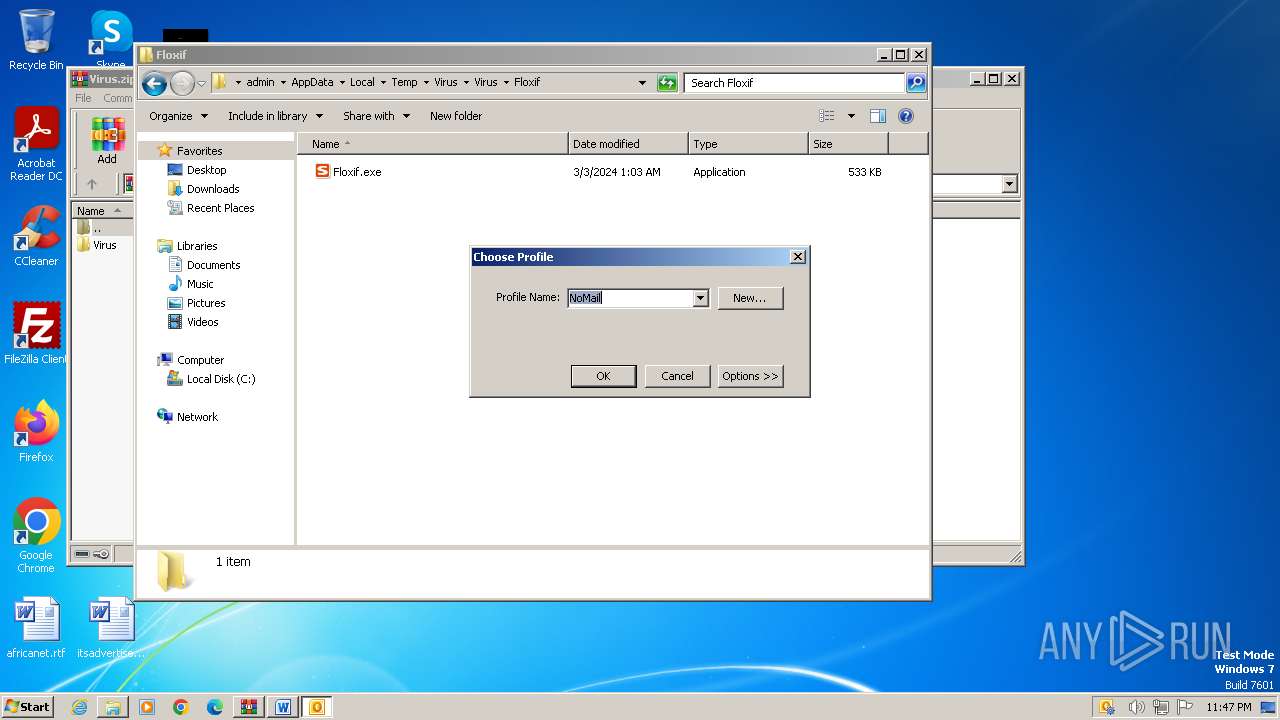Screen dimensions: 1280x720
Task: Open the Recycle Bin desktop icon
Action: (x=36, y=40)
